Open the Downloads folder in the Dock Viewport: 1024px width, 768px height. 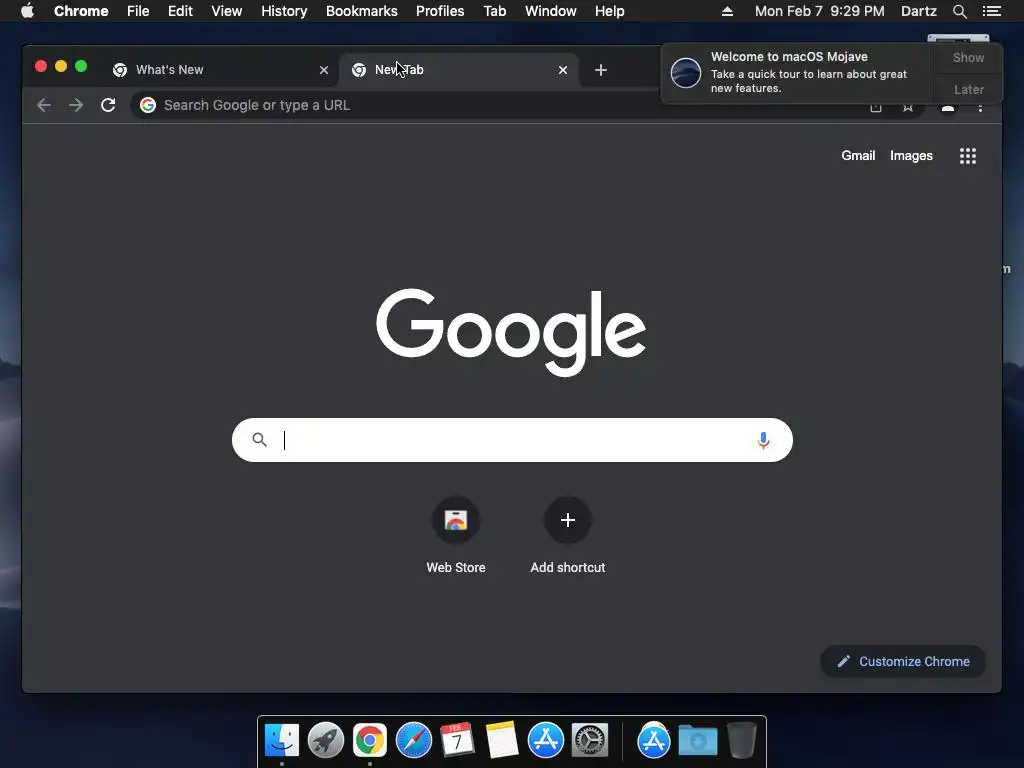[x=697, y=740]
